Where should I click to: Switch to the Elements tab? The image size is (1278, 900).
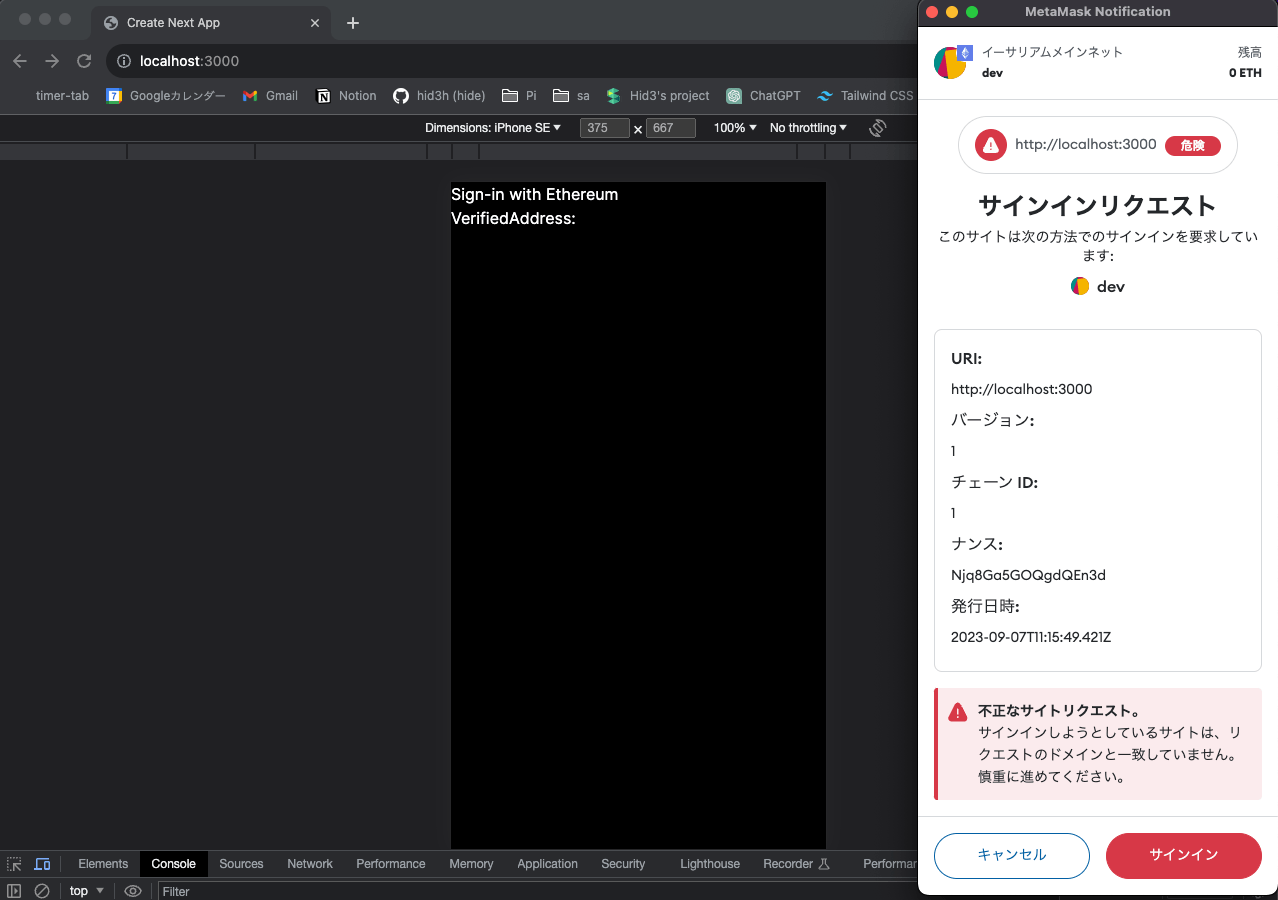(103, 864)
